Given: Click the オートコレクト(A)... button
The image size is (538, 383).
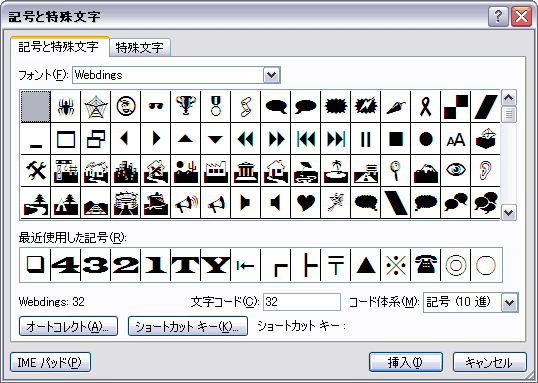Looking at the screenshot, I should (69, 326).
